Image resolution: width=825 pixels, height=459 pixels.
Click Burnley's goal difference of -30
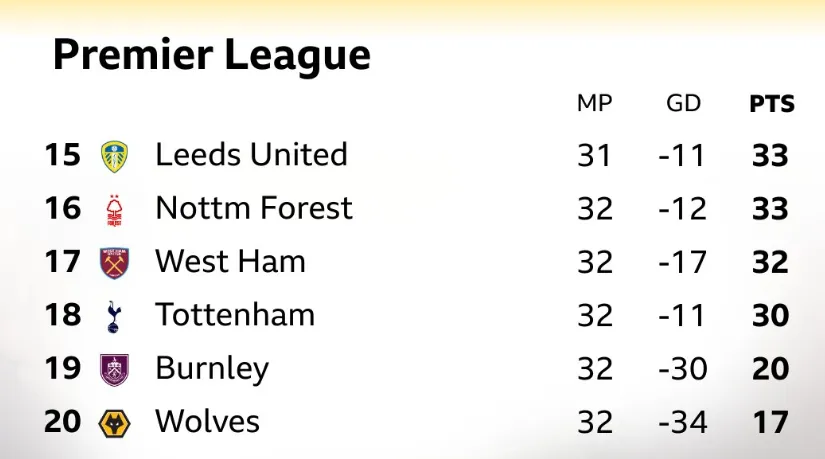click(684, 369)
